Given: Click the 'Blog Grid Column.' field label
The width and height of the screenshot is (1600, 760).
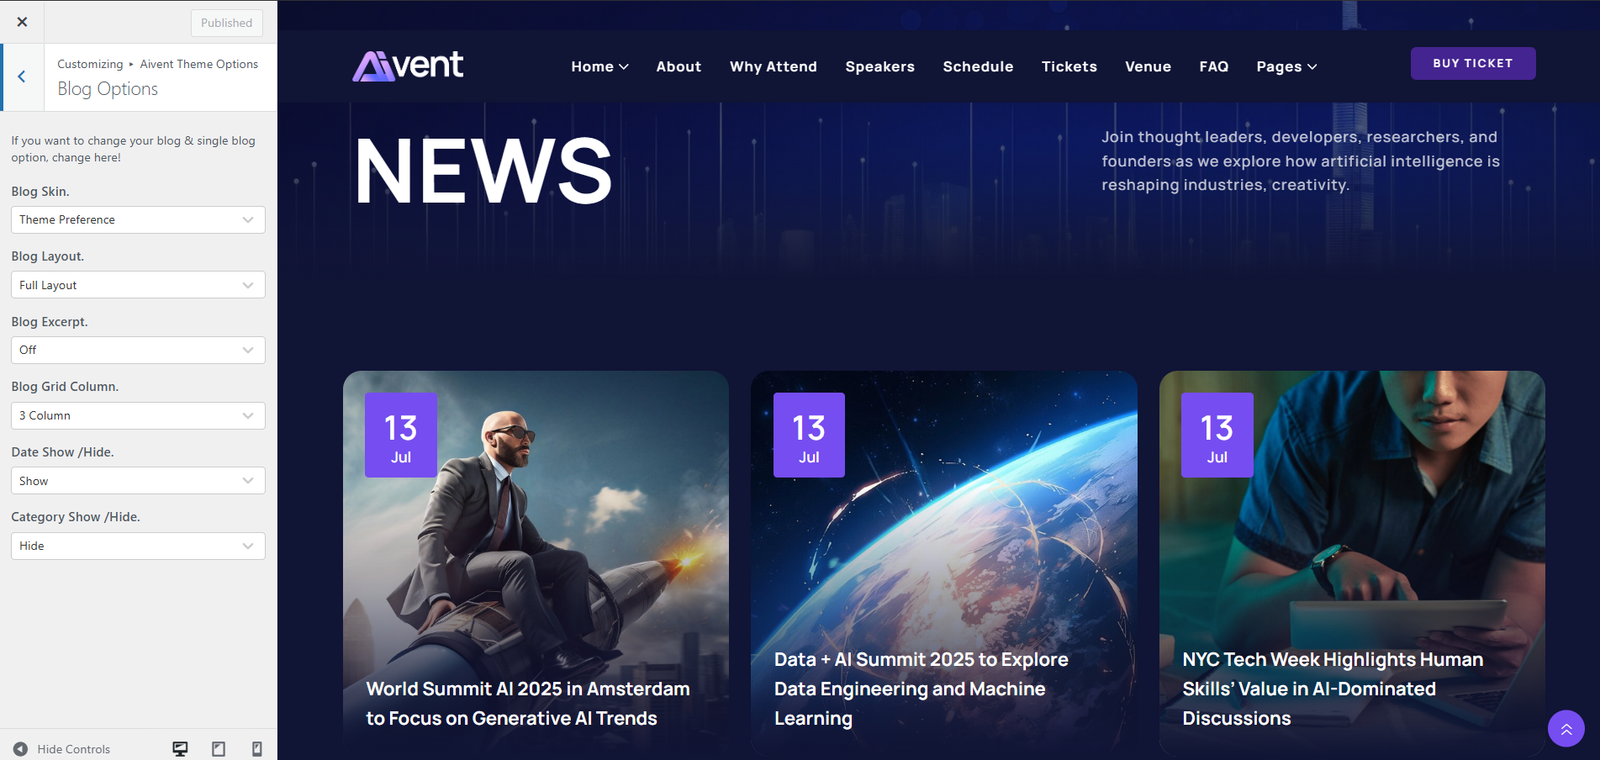Looking at the screenshot, I should coord(65,387).
